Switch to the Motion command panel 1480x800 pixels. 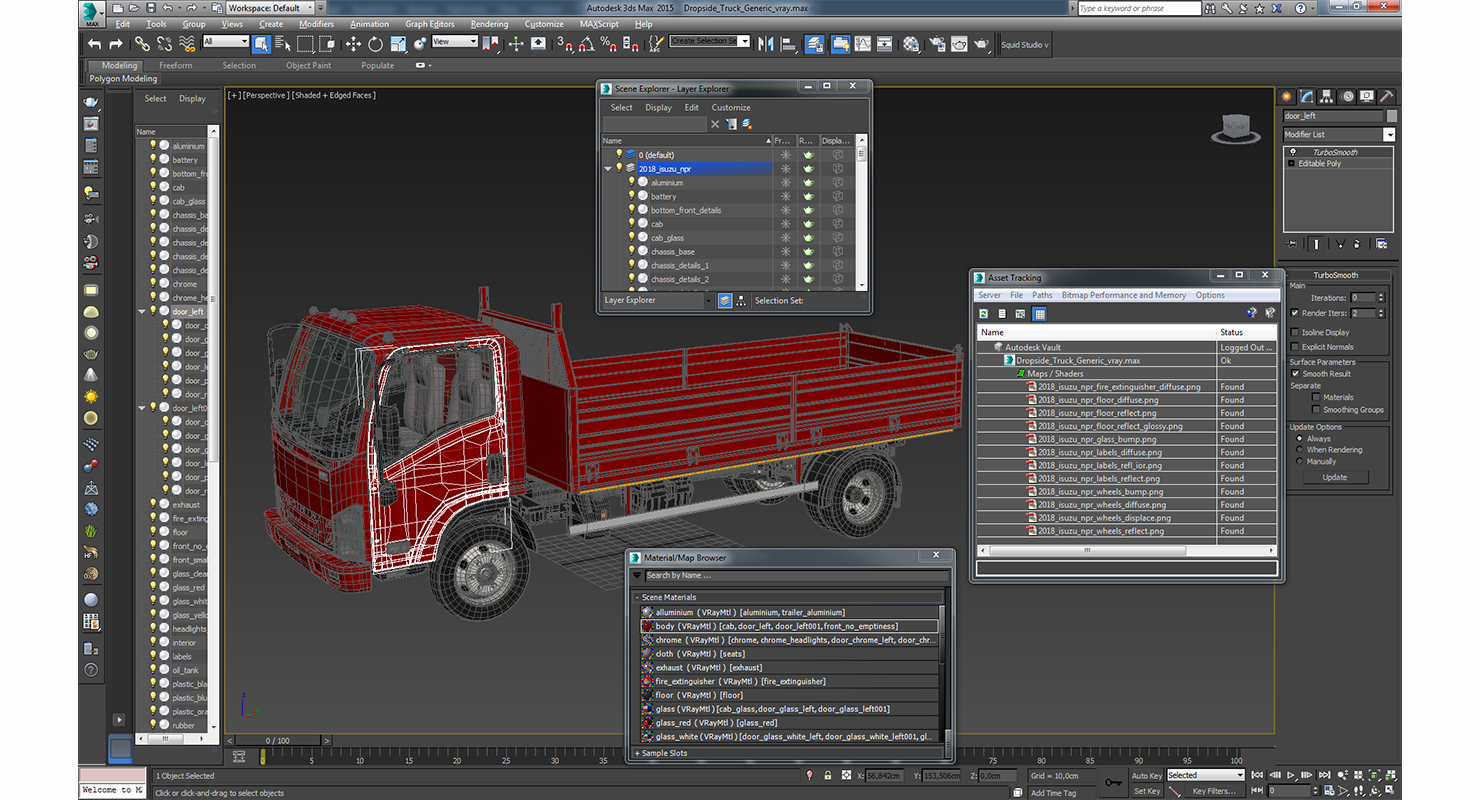coord(1348,97)
